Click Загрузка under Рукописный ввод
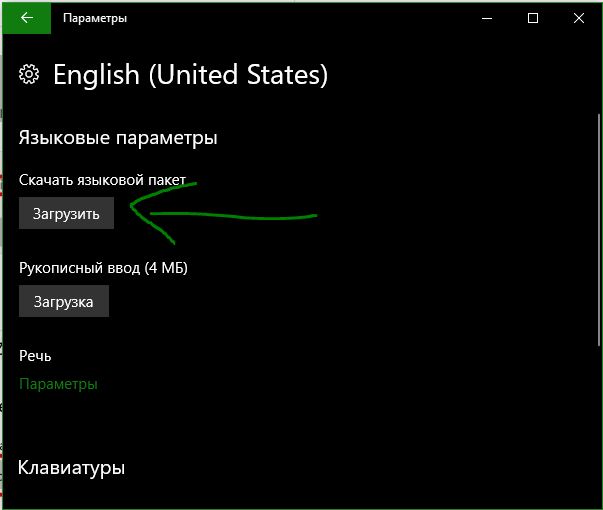 [x=64, y=301]
